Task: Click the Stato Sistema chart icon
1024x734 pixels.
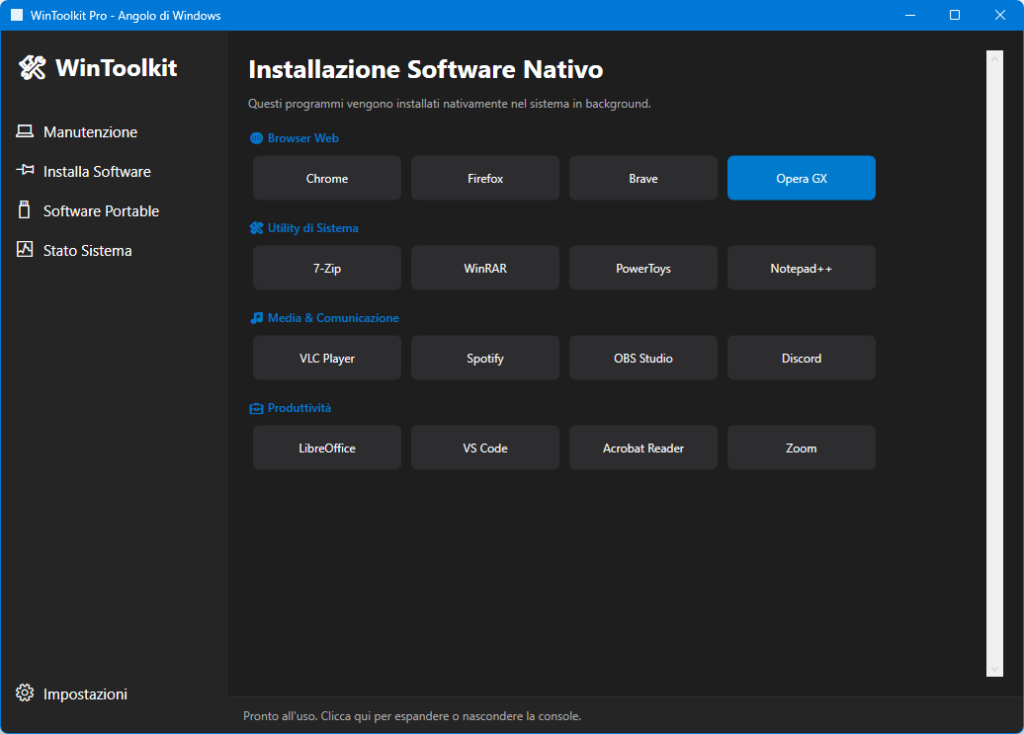Action: (25, 249)
